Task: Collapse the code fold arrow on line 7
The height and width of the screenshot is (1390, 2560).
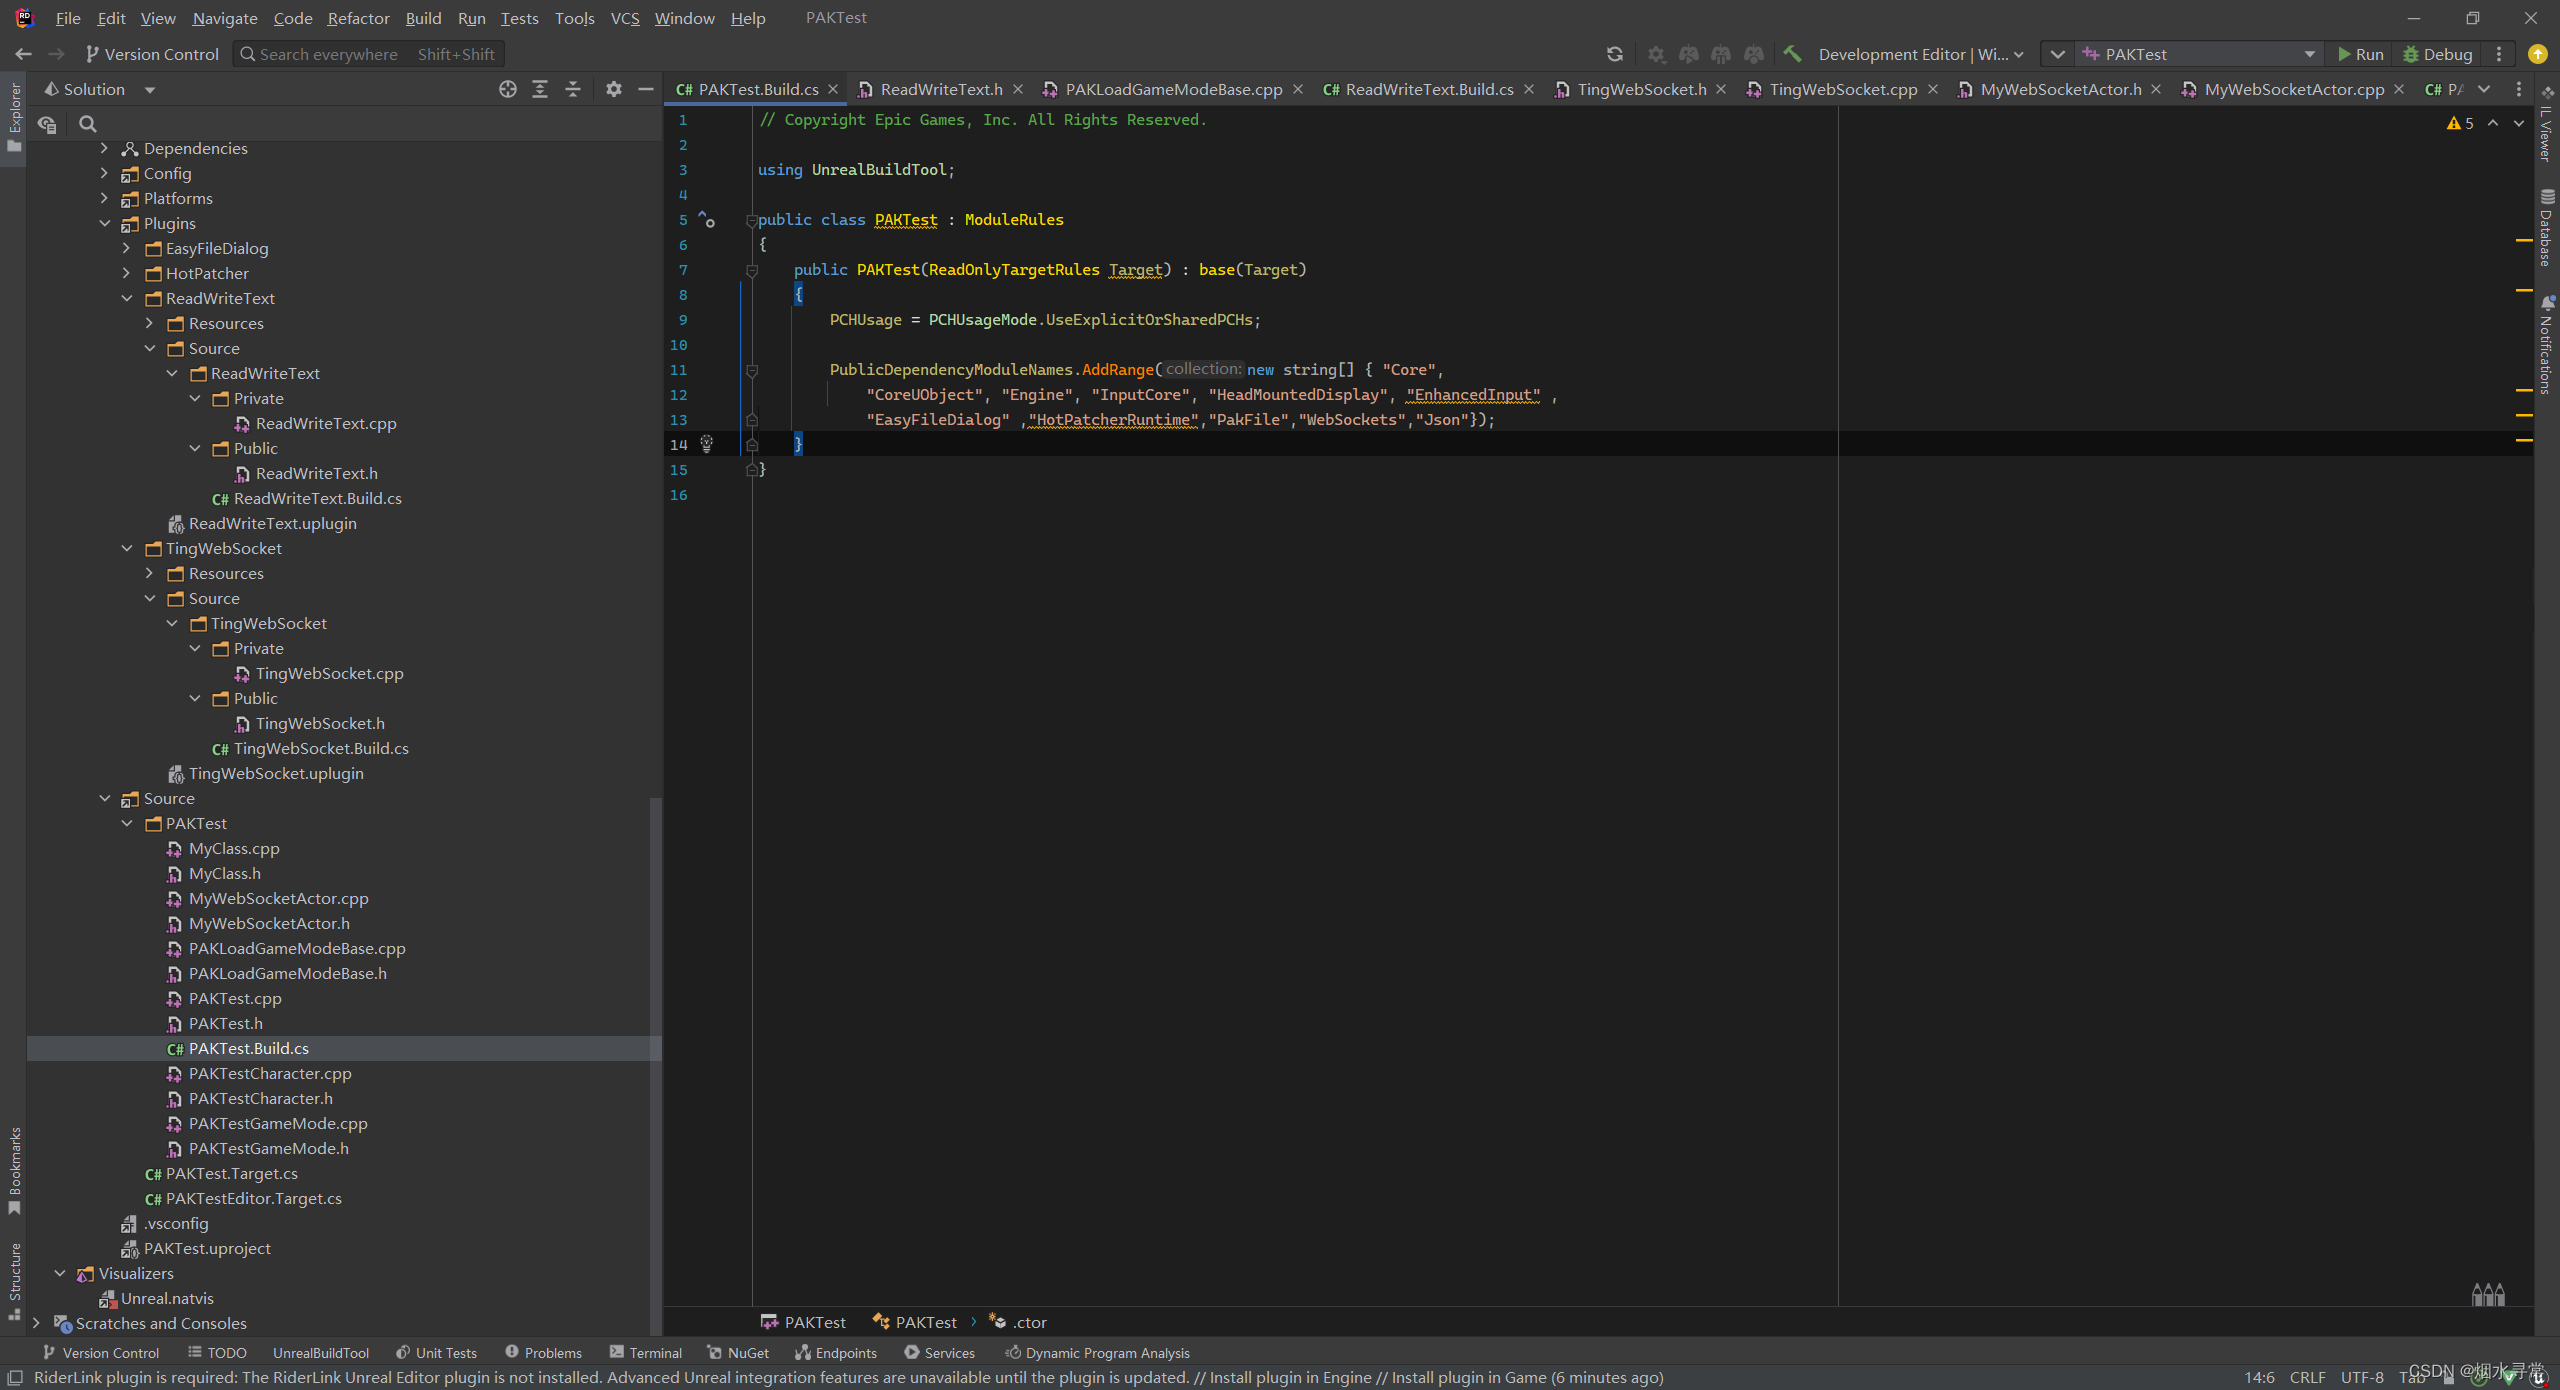Action: (752, 270)
